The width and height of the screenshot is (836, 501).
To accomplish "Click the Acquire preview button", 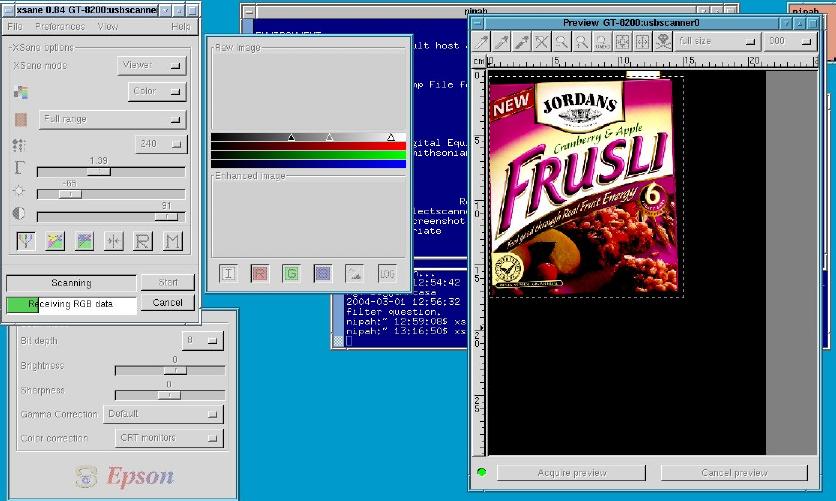I will 570,473.
